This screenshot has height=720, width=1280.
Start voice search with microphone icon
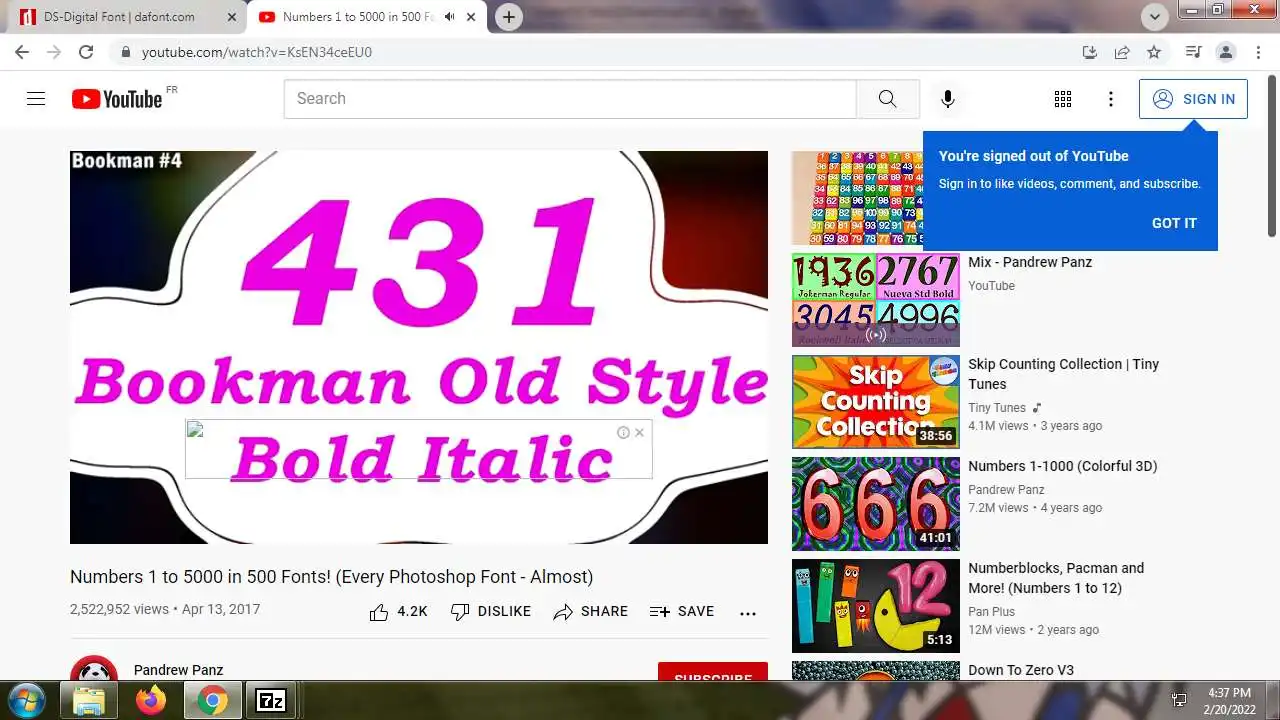[947, 98]
